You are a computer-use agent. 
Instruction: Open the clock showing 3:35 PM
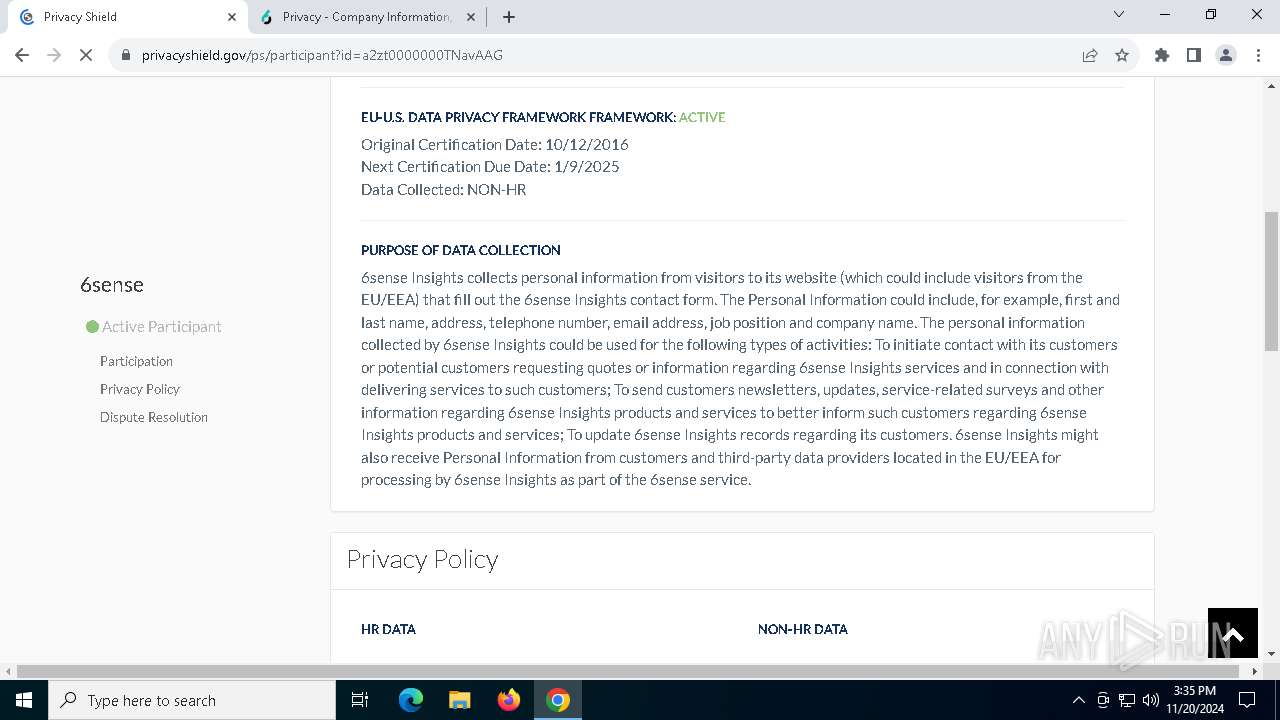tap(1194, 700)
